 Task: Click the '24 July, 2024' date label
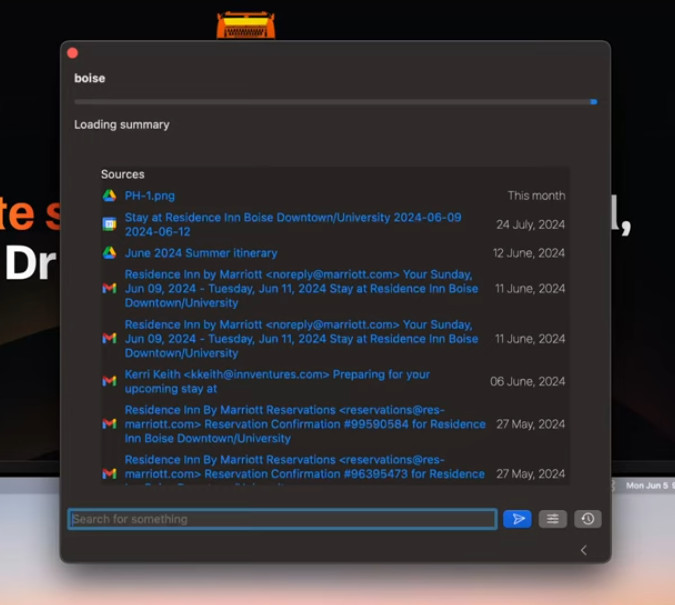(530, 225)
